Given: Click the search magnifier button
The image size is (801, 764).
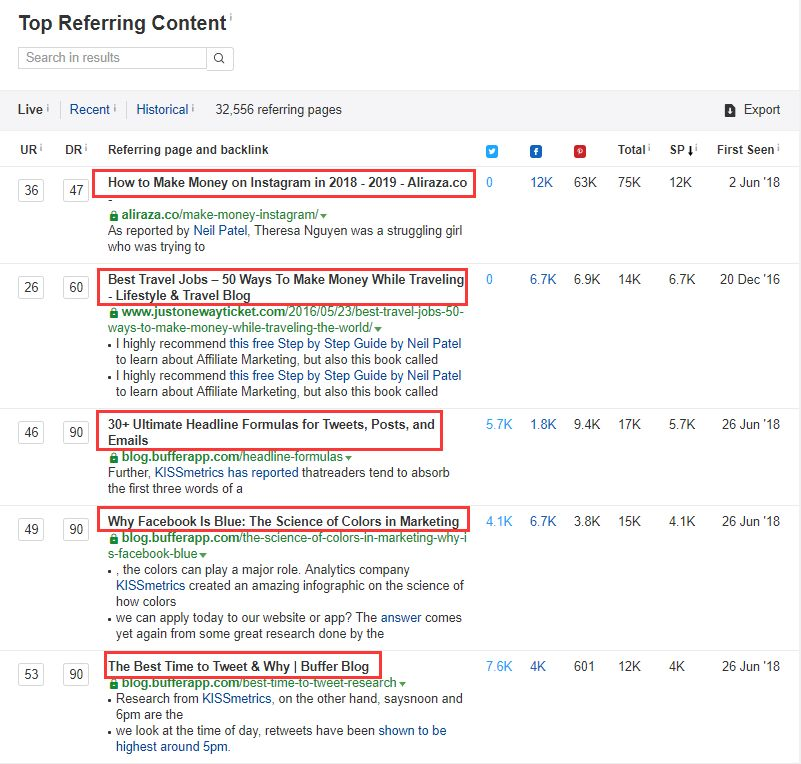Looking at the screenshot, I should (x=220, y=58).
